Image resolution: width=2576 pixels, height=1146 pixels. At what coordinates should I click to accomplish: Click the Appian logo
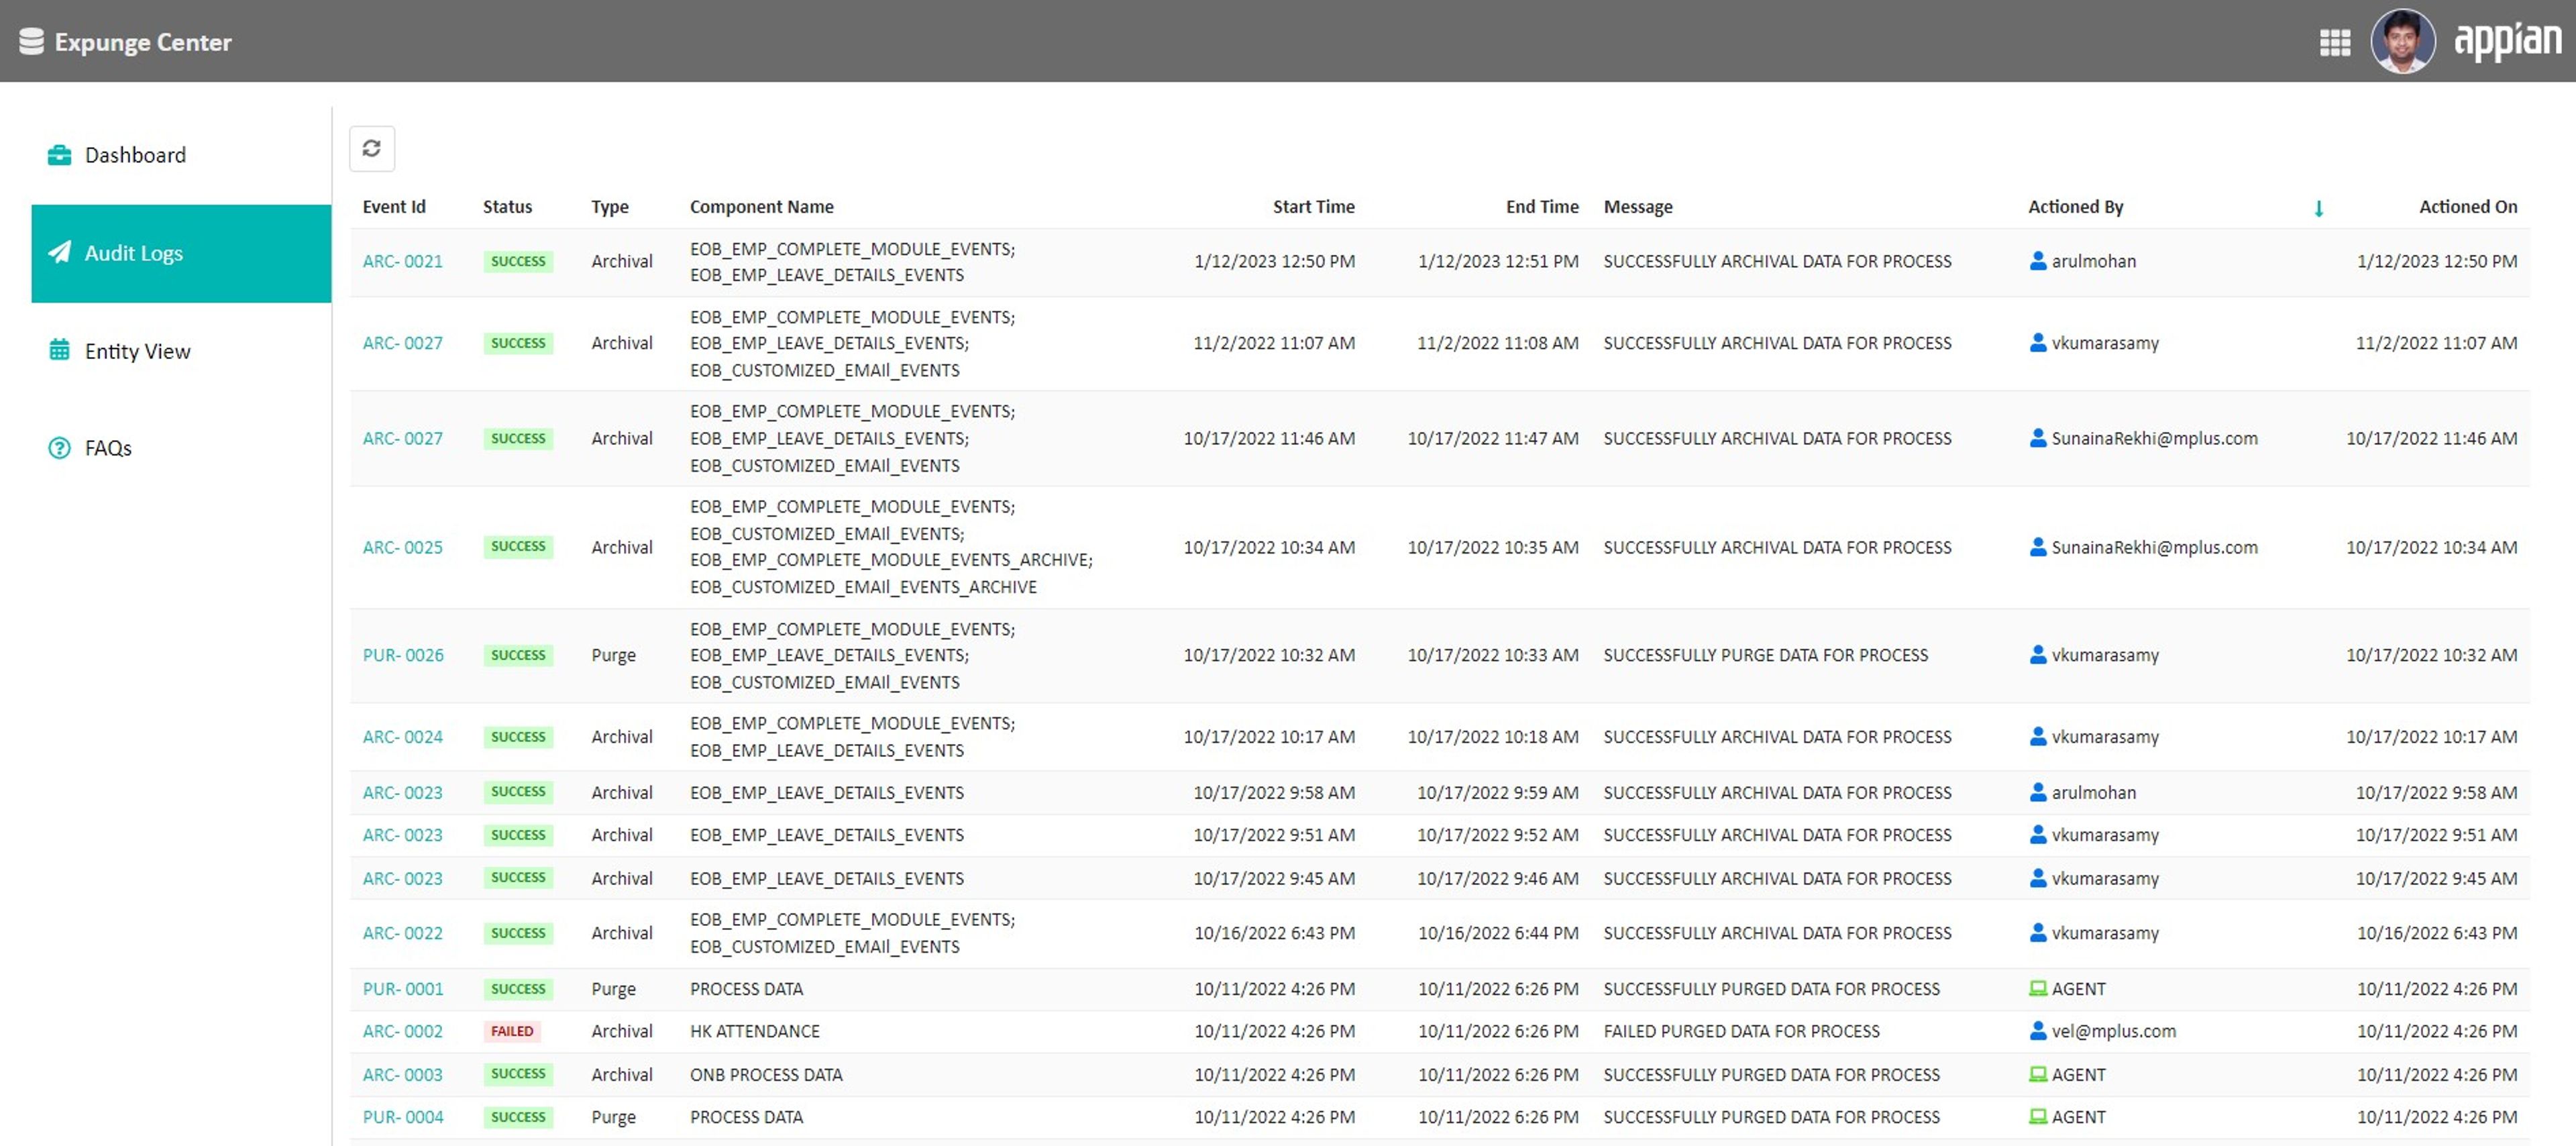[x=2508, y=41]
